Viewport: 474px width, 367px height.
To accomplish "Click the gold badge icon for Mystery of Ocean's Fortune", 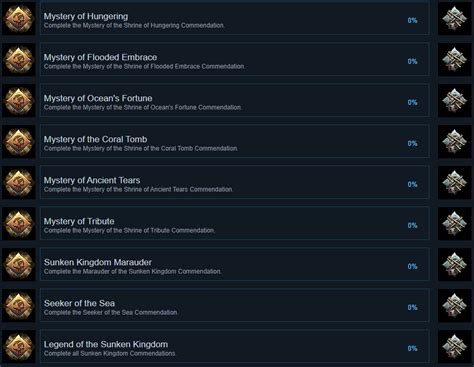I will [19, 100].
